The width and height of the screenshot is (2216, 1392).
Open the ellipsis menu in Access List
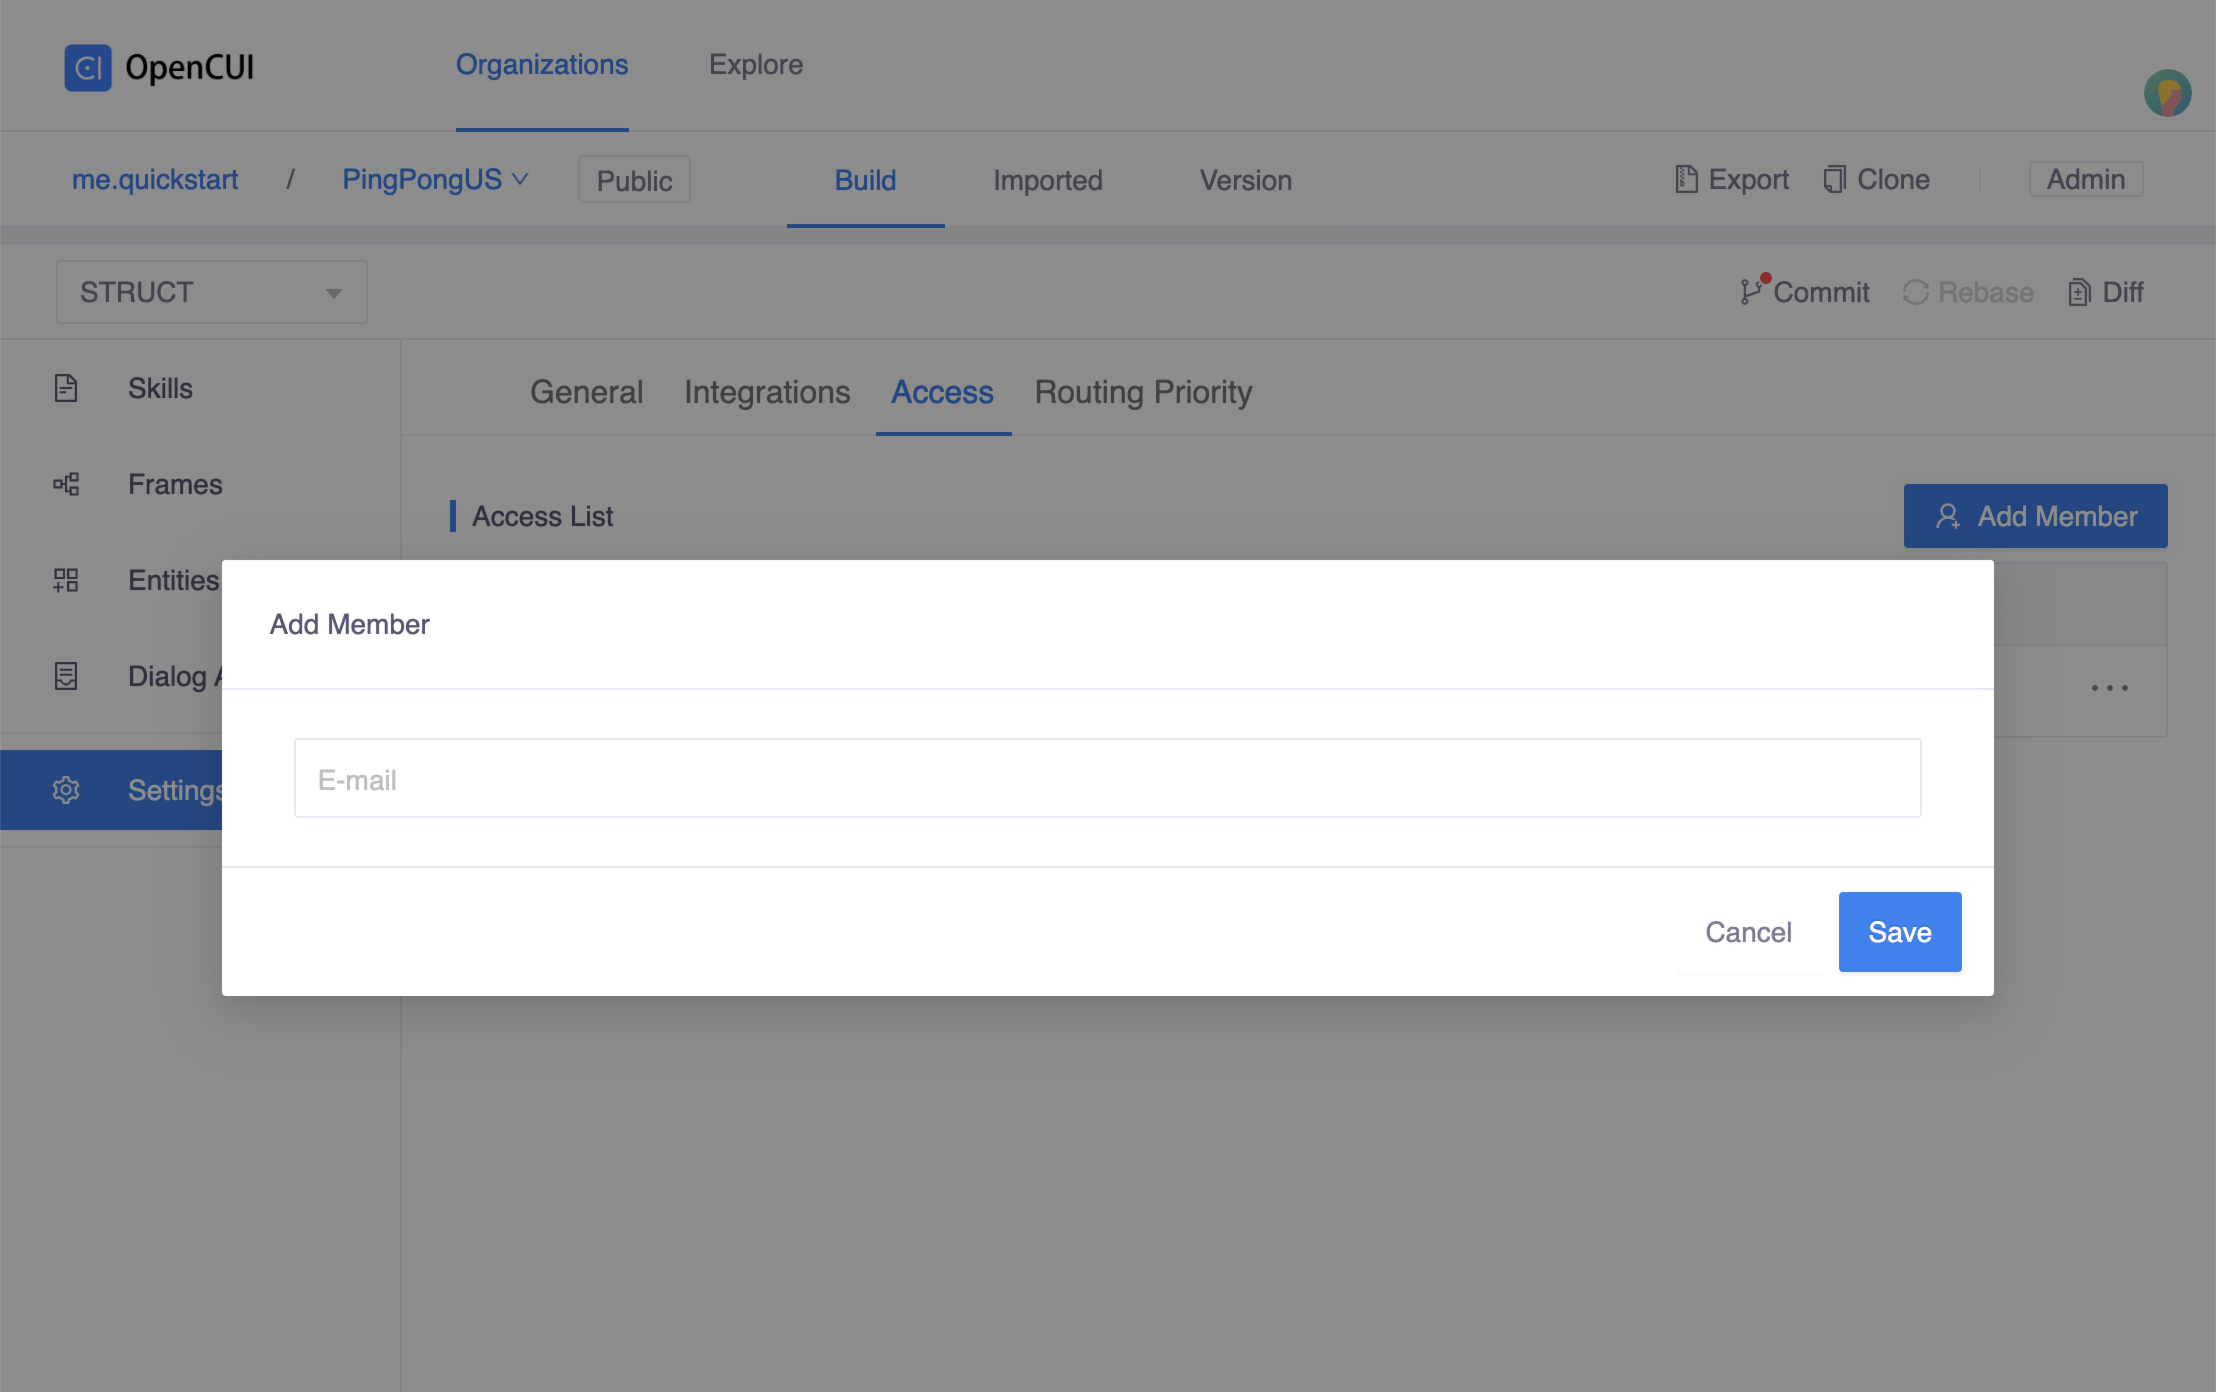pos(2110,687)
